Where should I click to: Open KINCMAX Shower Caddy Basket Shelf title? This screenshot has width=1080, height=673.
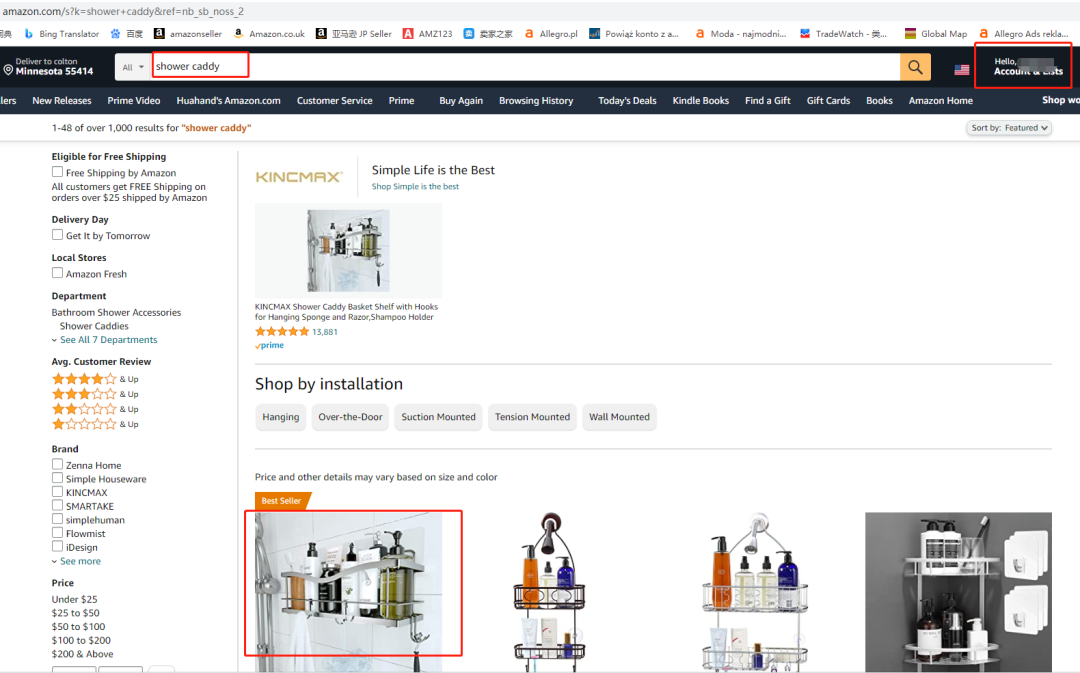pyautogui.click(x=346, y=312)
